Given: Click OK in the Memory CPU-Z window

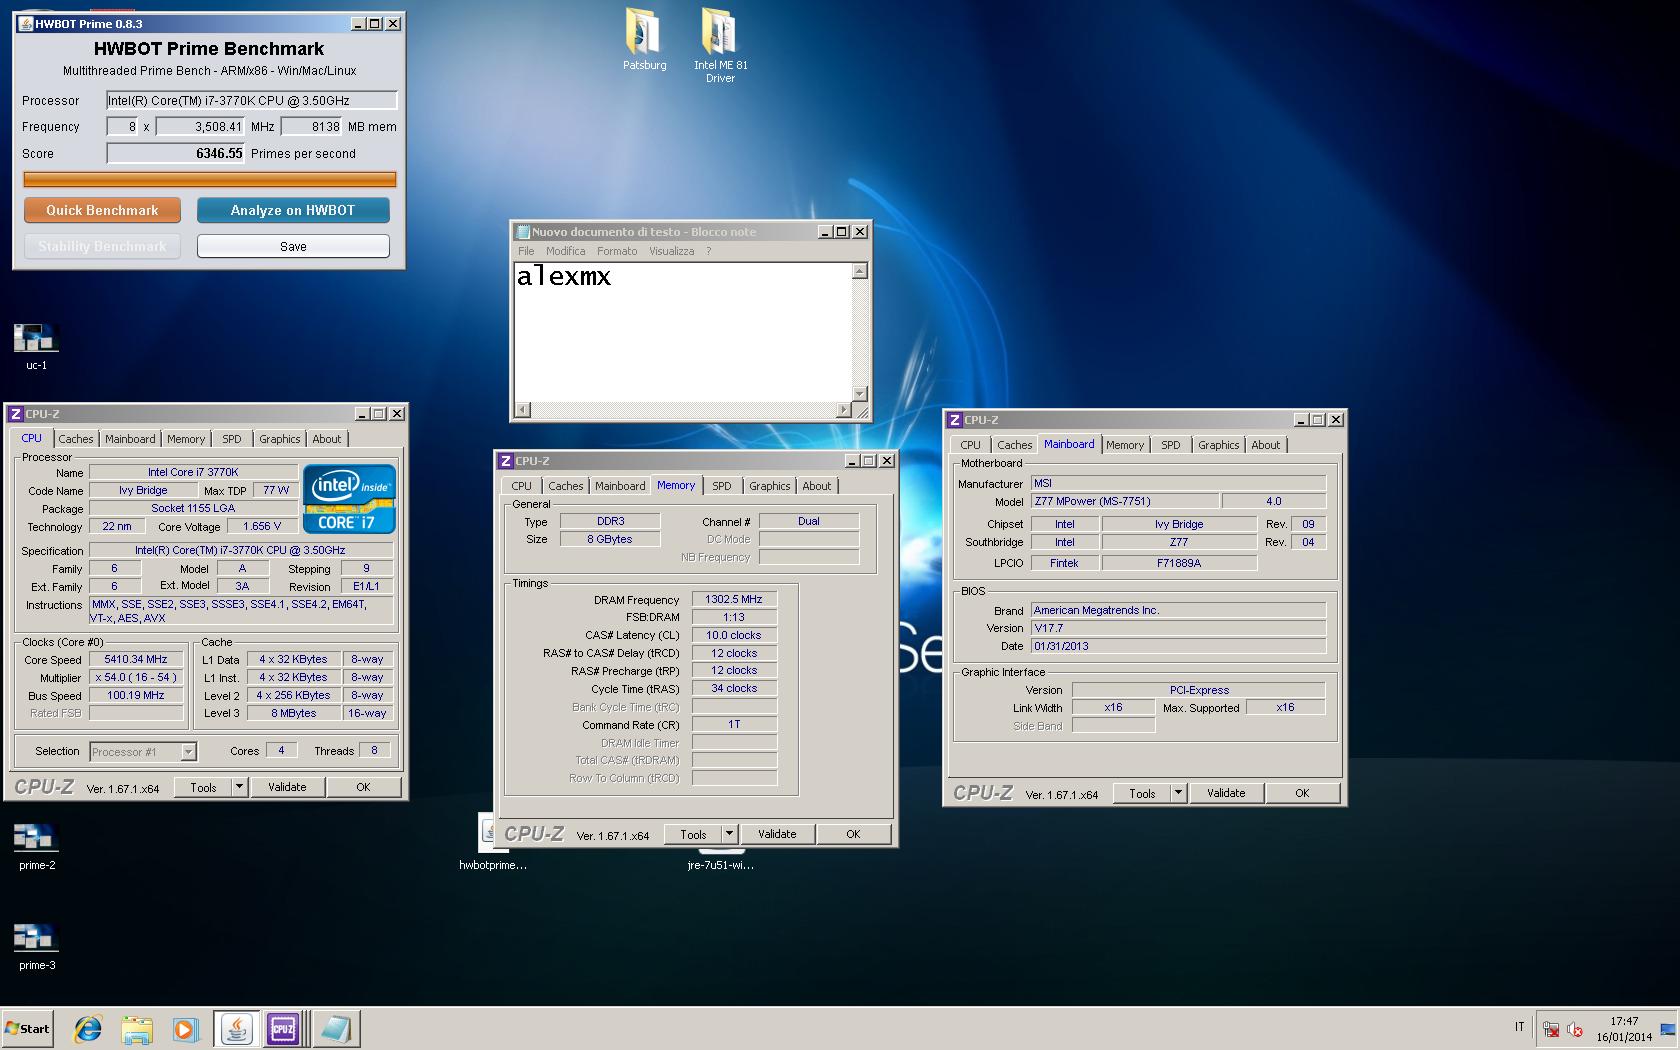Looking at the screenshot, I should click(853, 834).
